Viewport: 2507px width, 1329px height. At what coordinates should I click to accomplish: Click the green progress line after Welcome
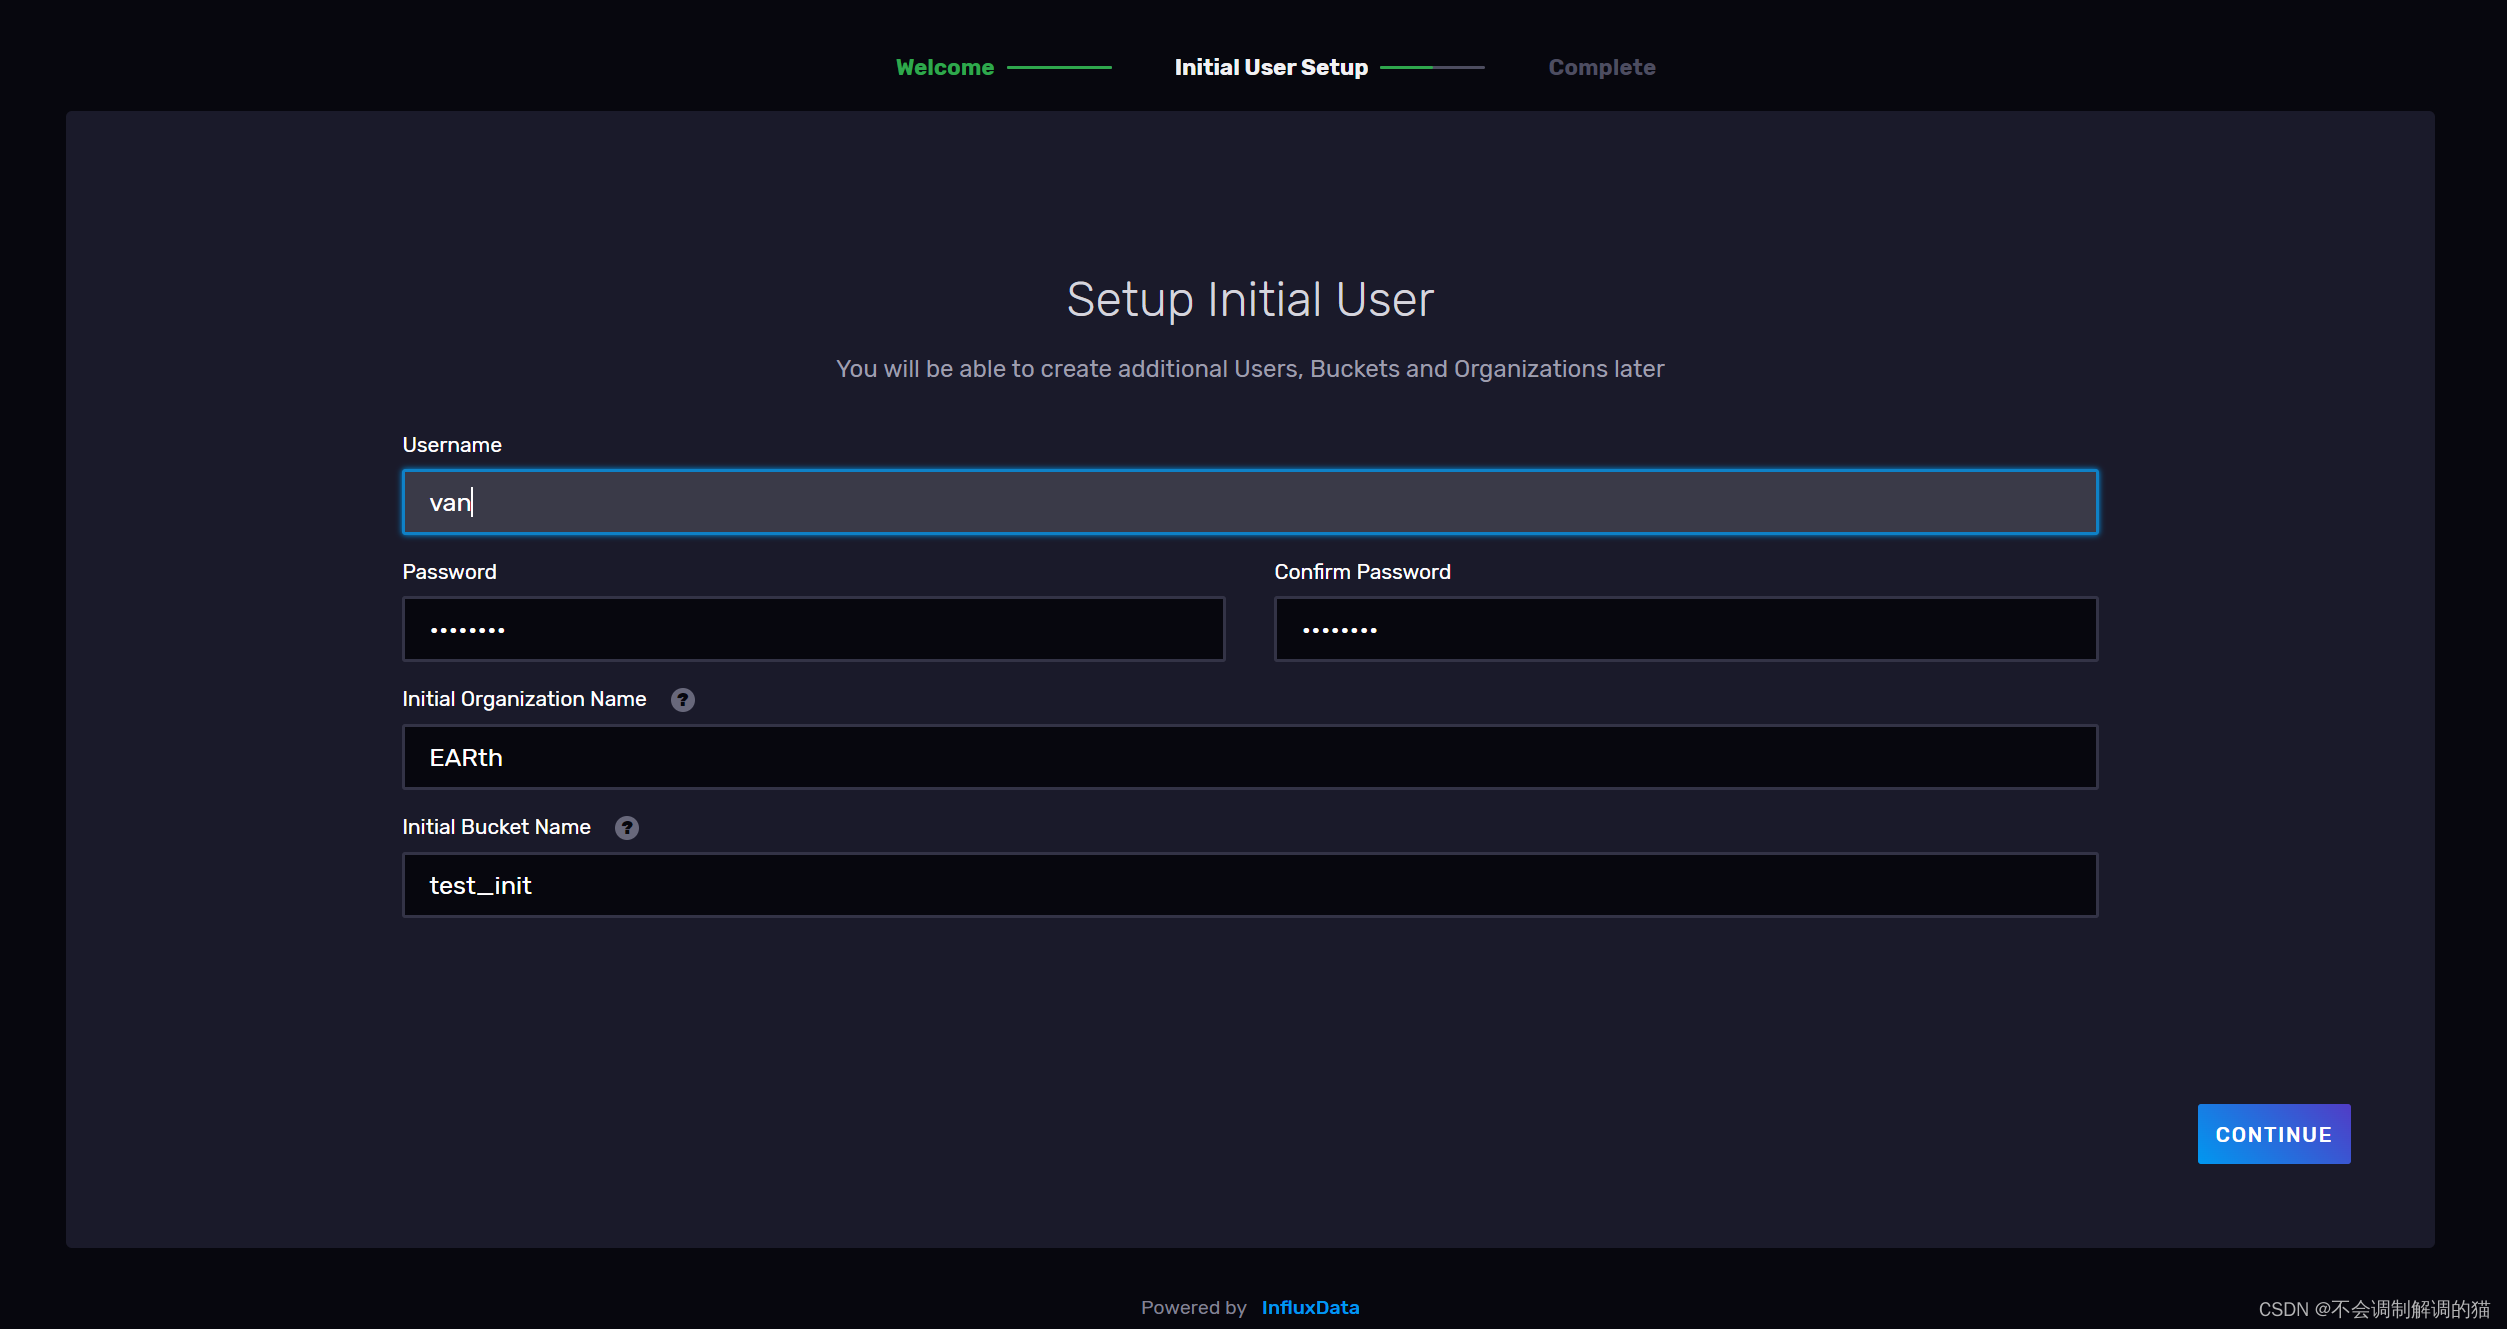point(1059,68)
